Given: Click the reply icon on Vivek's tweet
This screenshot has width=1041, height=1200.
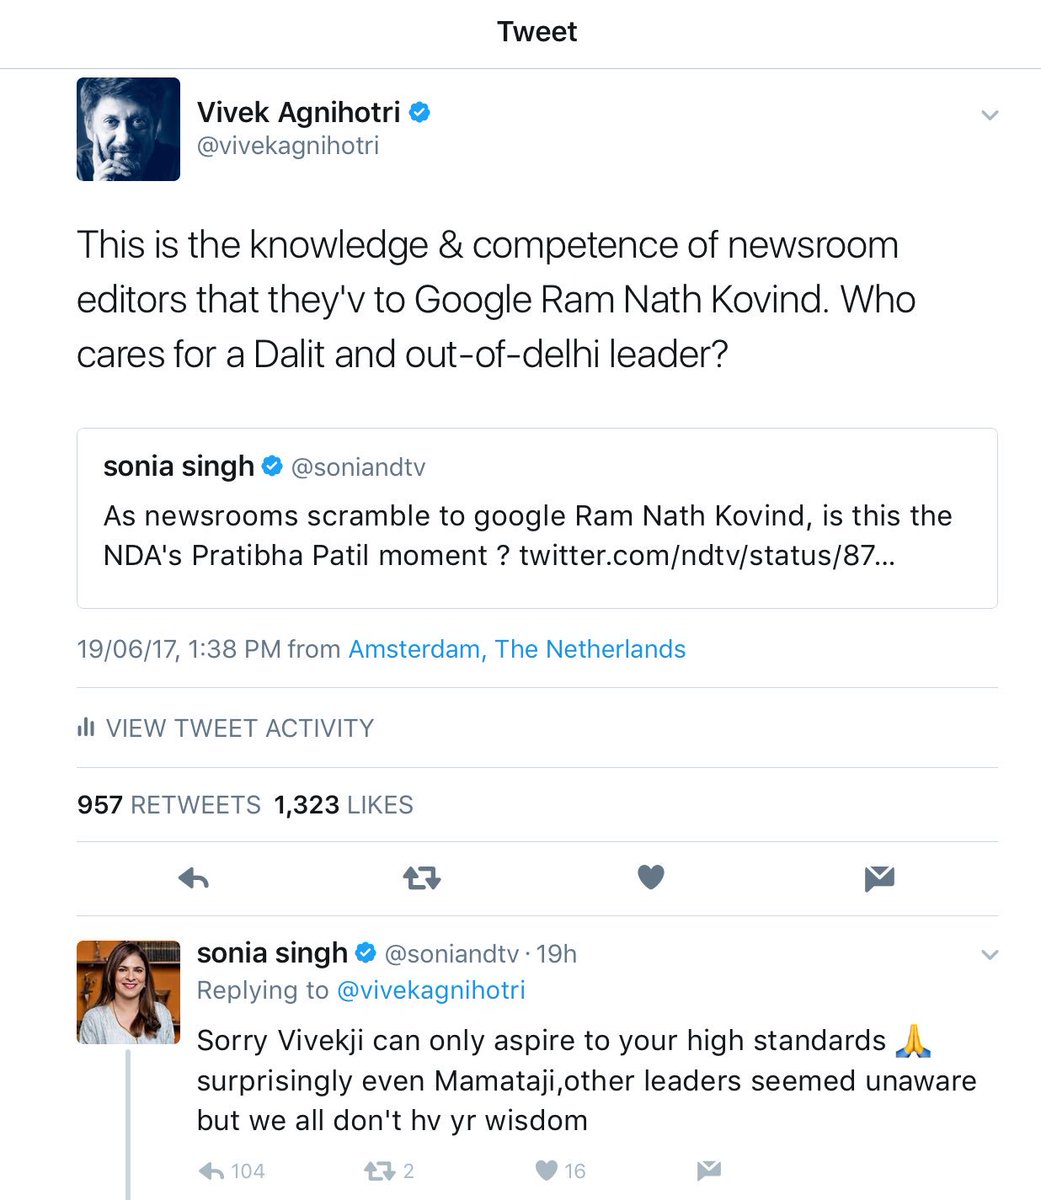Looking at the screenshot, I should 193,878.
